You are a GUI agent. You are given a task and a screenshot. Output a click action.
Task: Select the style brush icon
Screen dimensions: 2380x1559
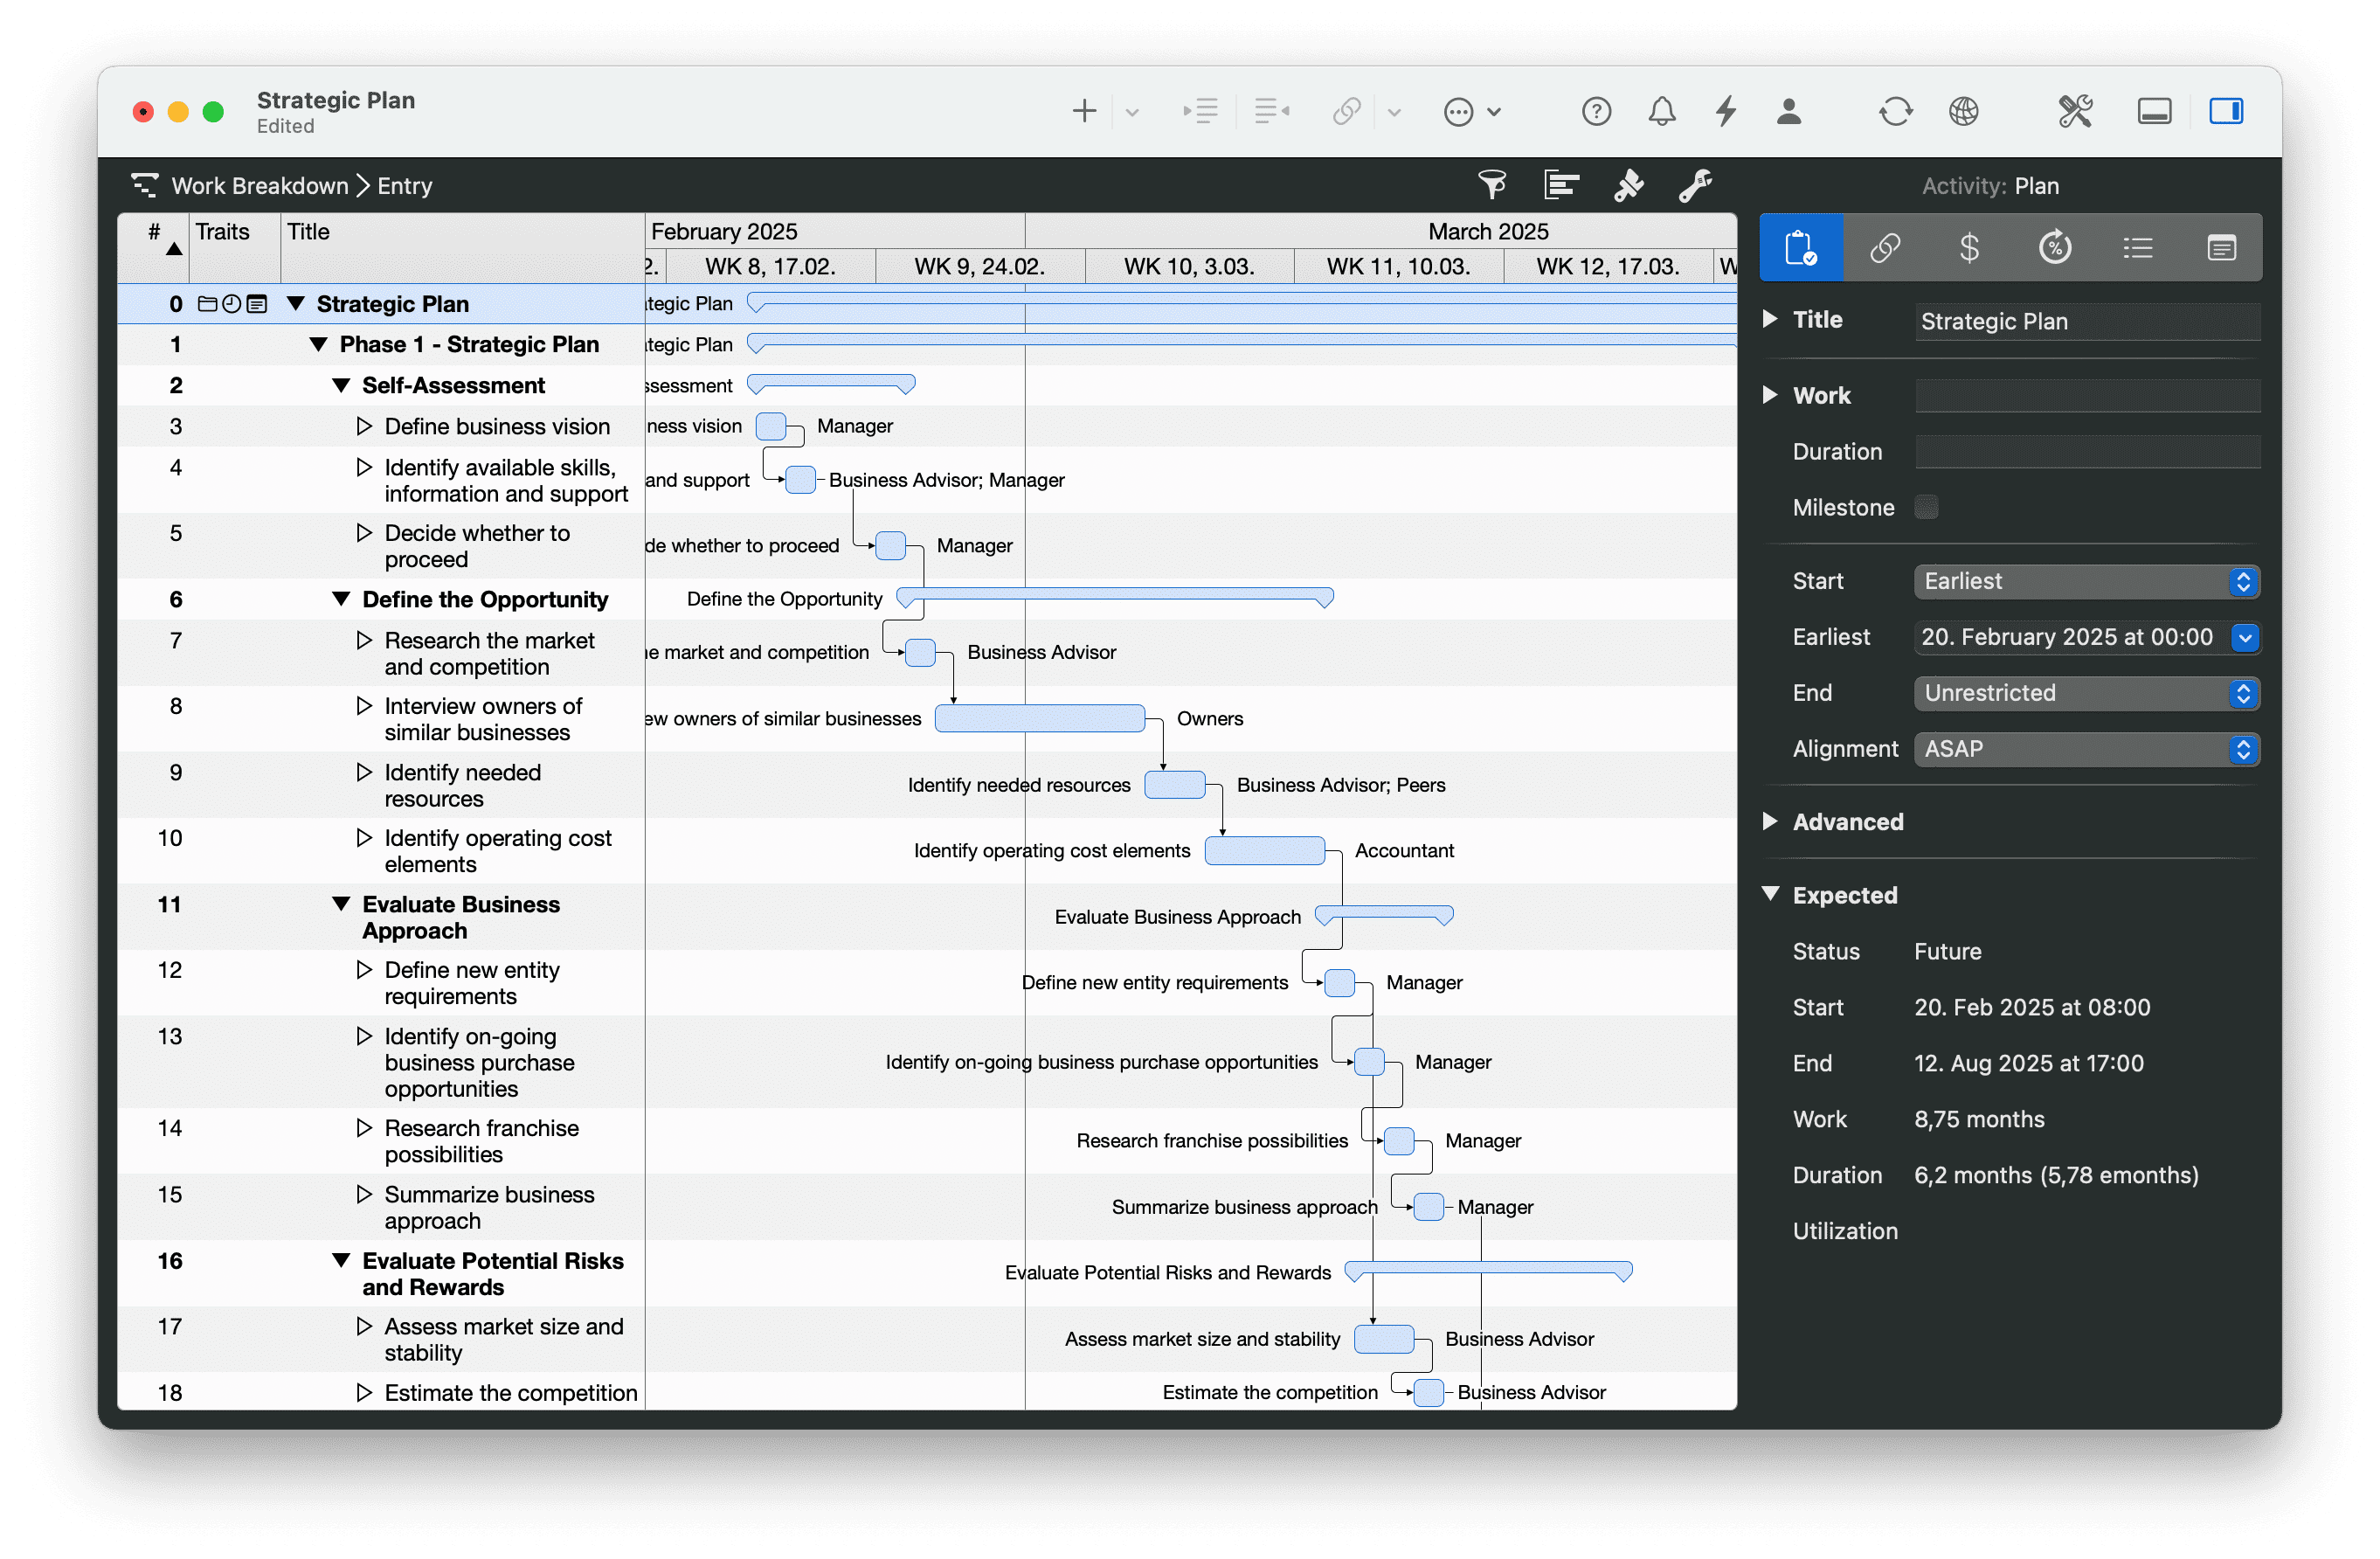pos(1628,185)
